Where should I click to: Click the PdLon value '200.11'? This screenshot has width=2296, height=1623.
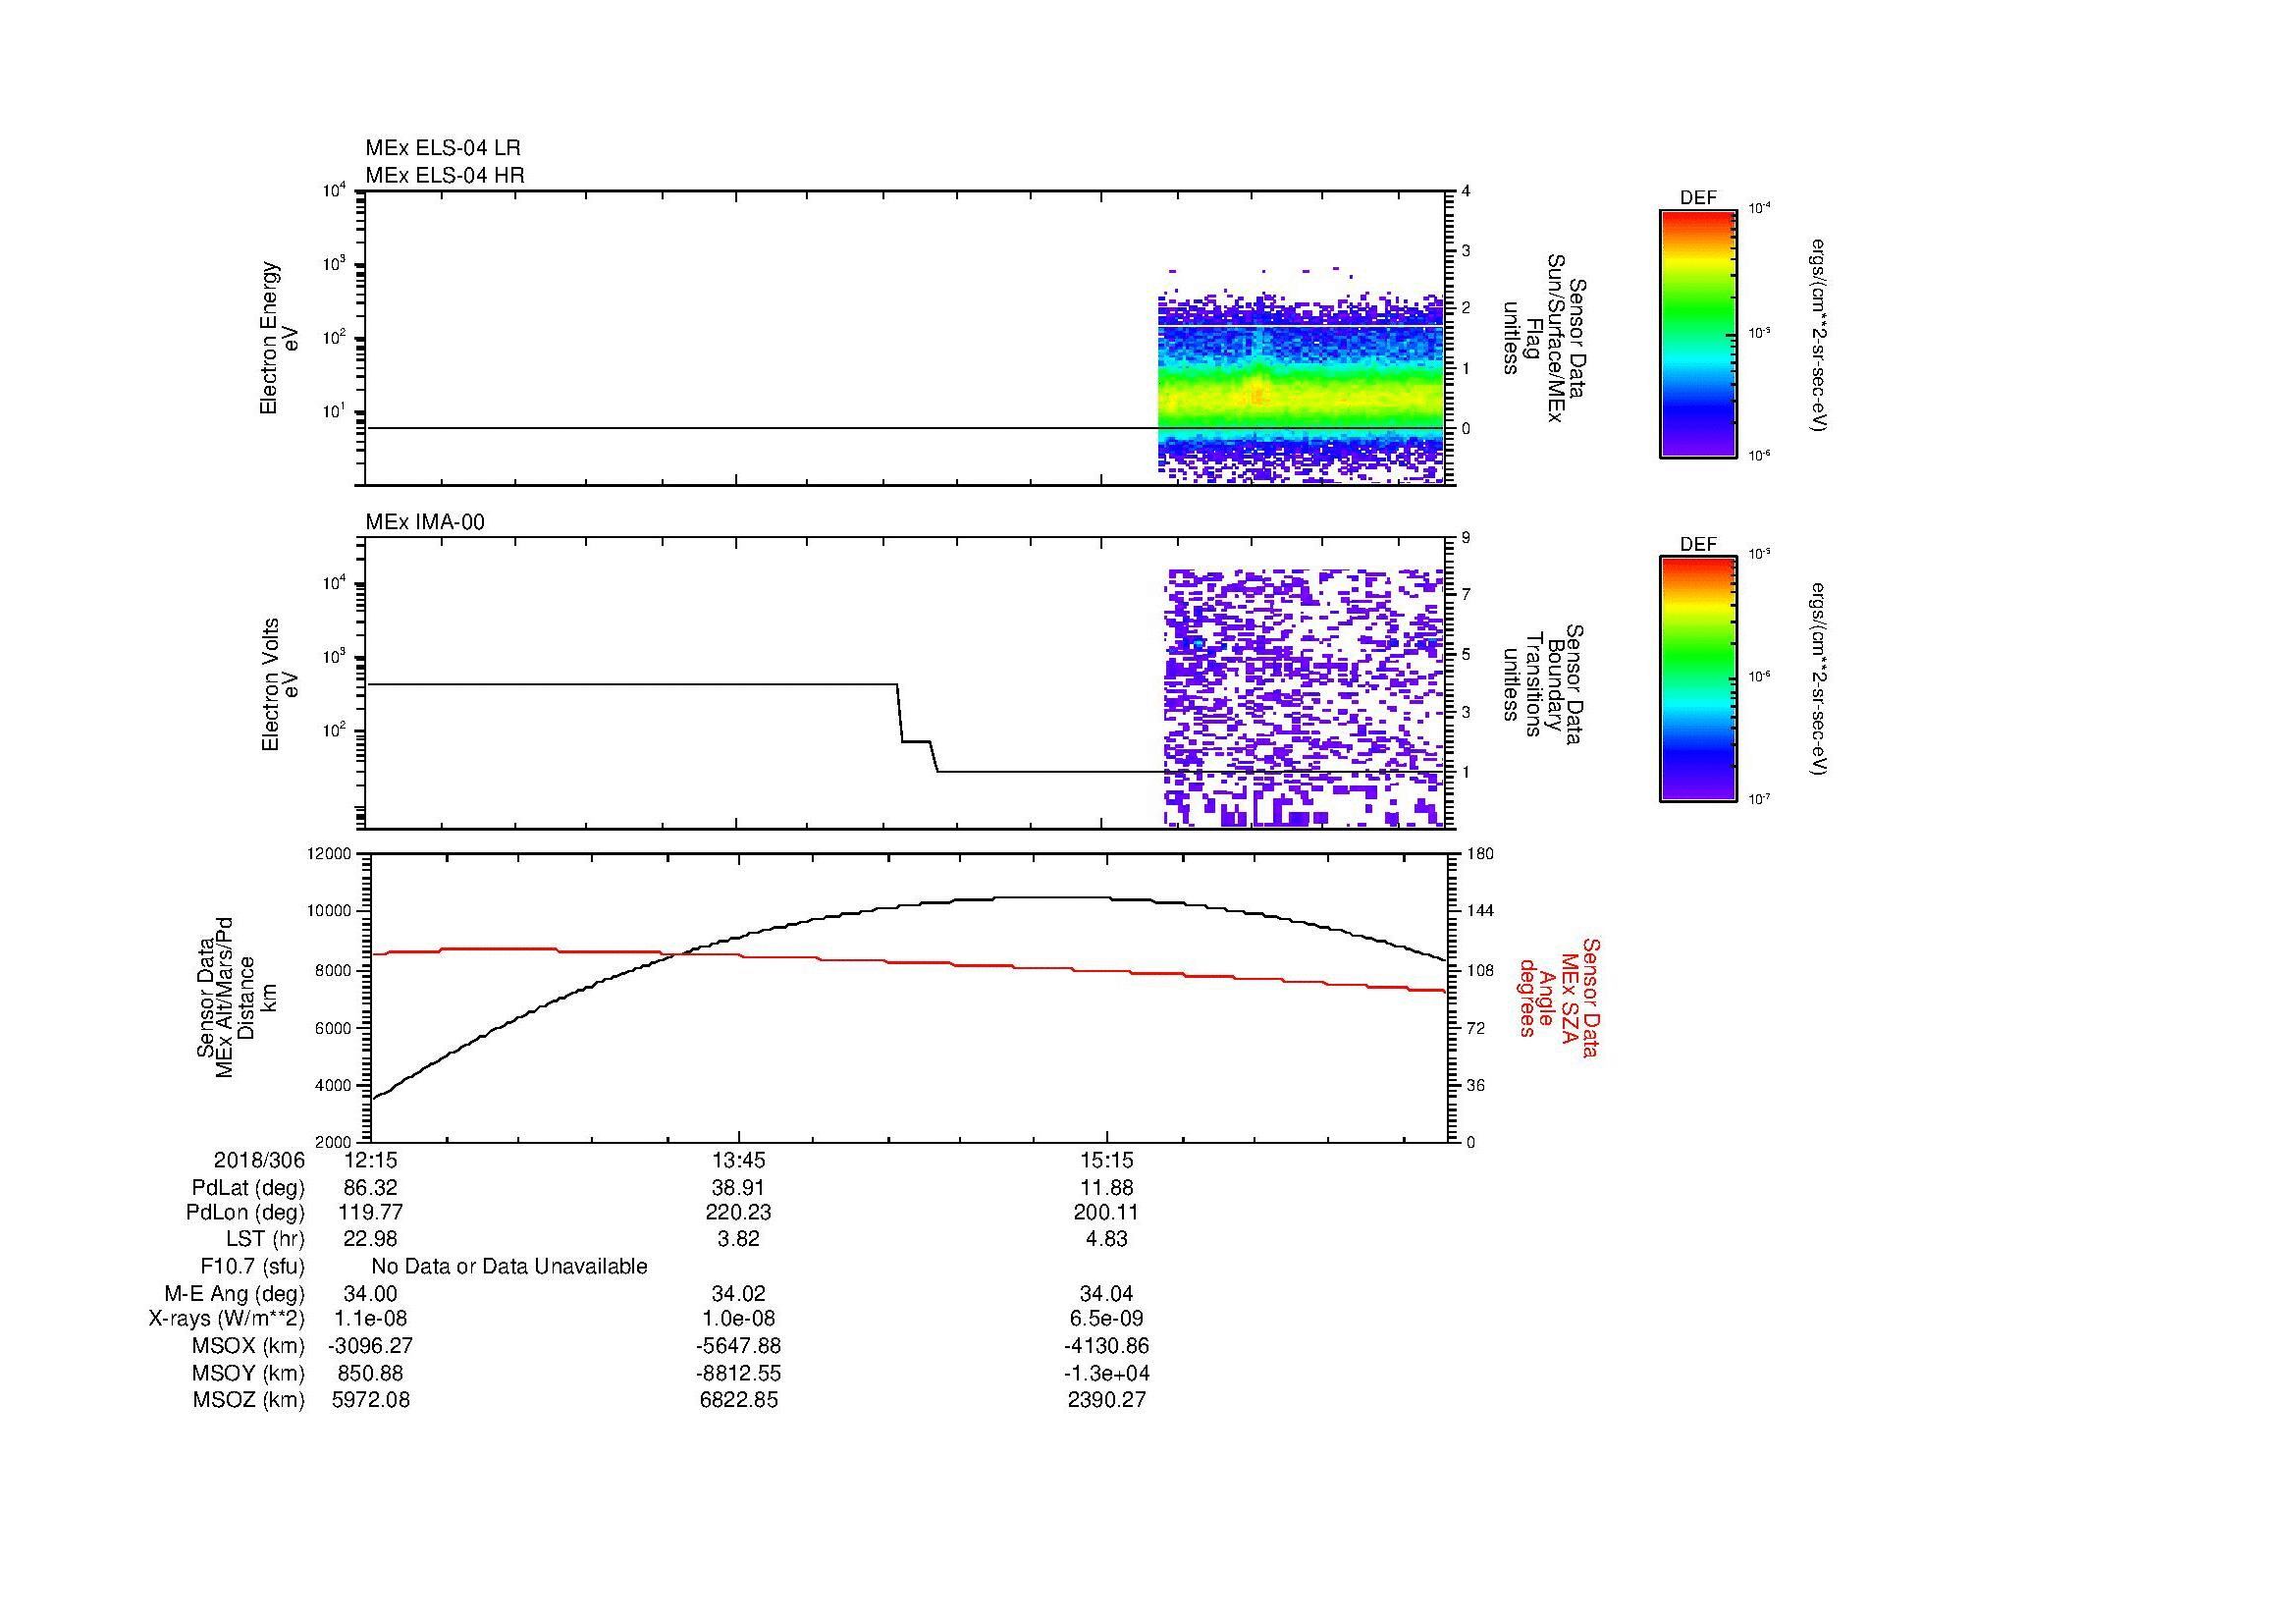coord(1107,1213)
